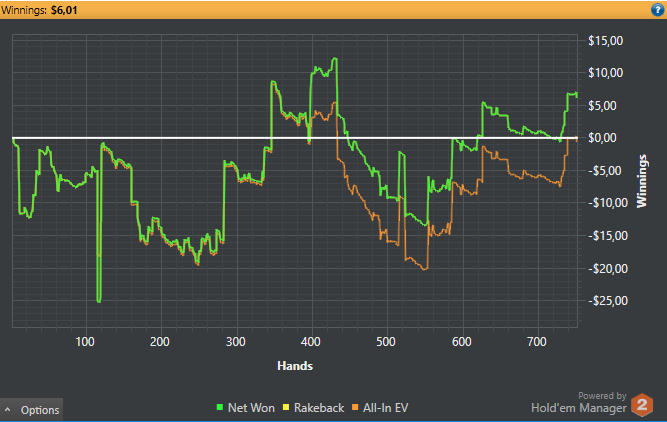Click the -$10,00 axis label
The width and height of the screenshot is (667, 422).
click(x=608, y=203)
